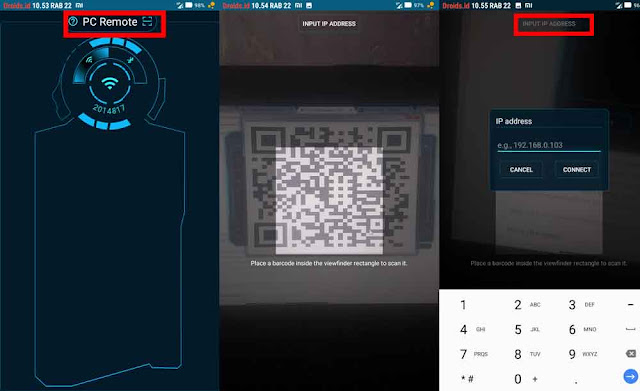
Task: Tap the * # symbols key on the keypad
Action: coord(467,379)
